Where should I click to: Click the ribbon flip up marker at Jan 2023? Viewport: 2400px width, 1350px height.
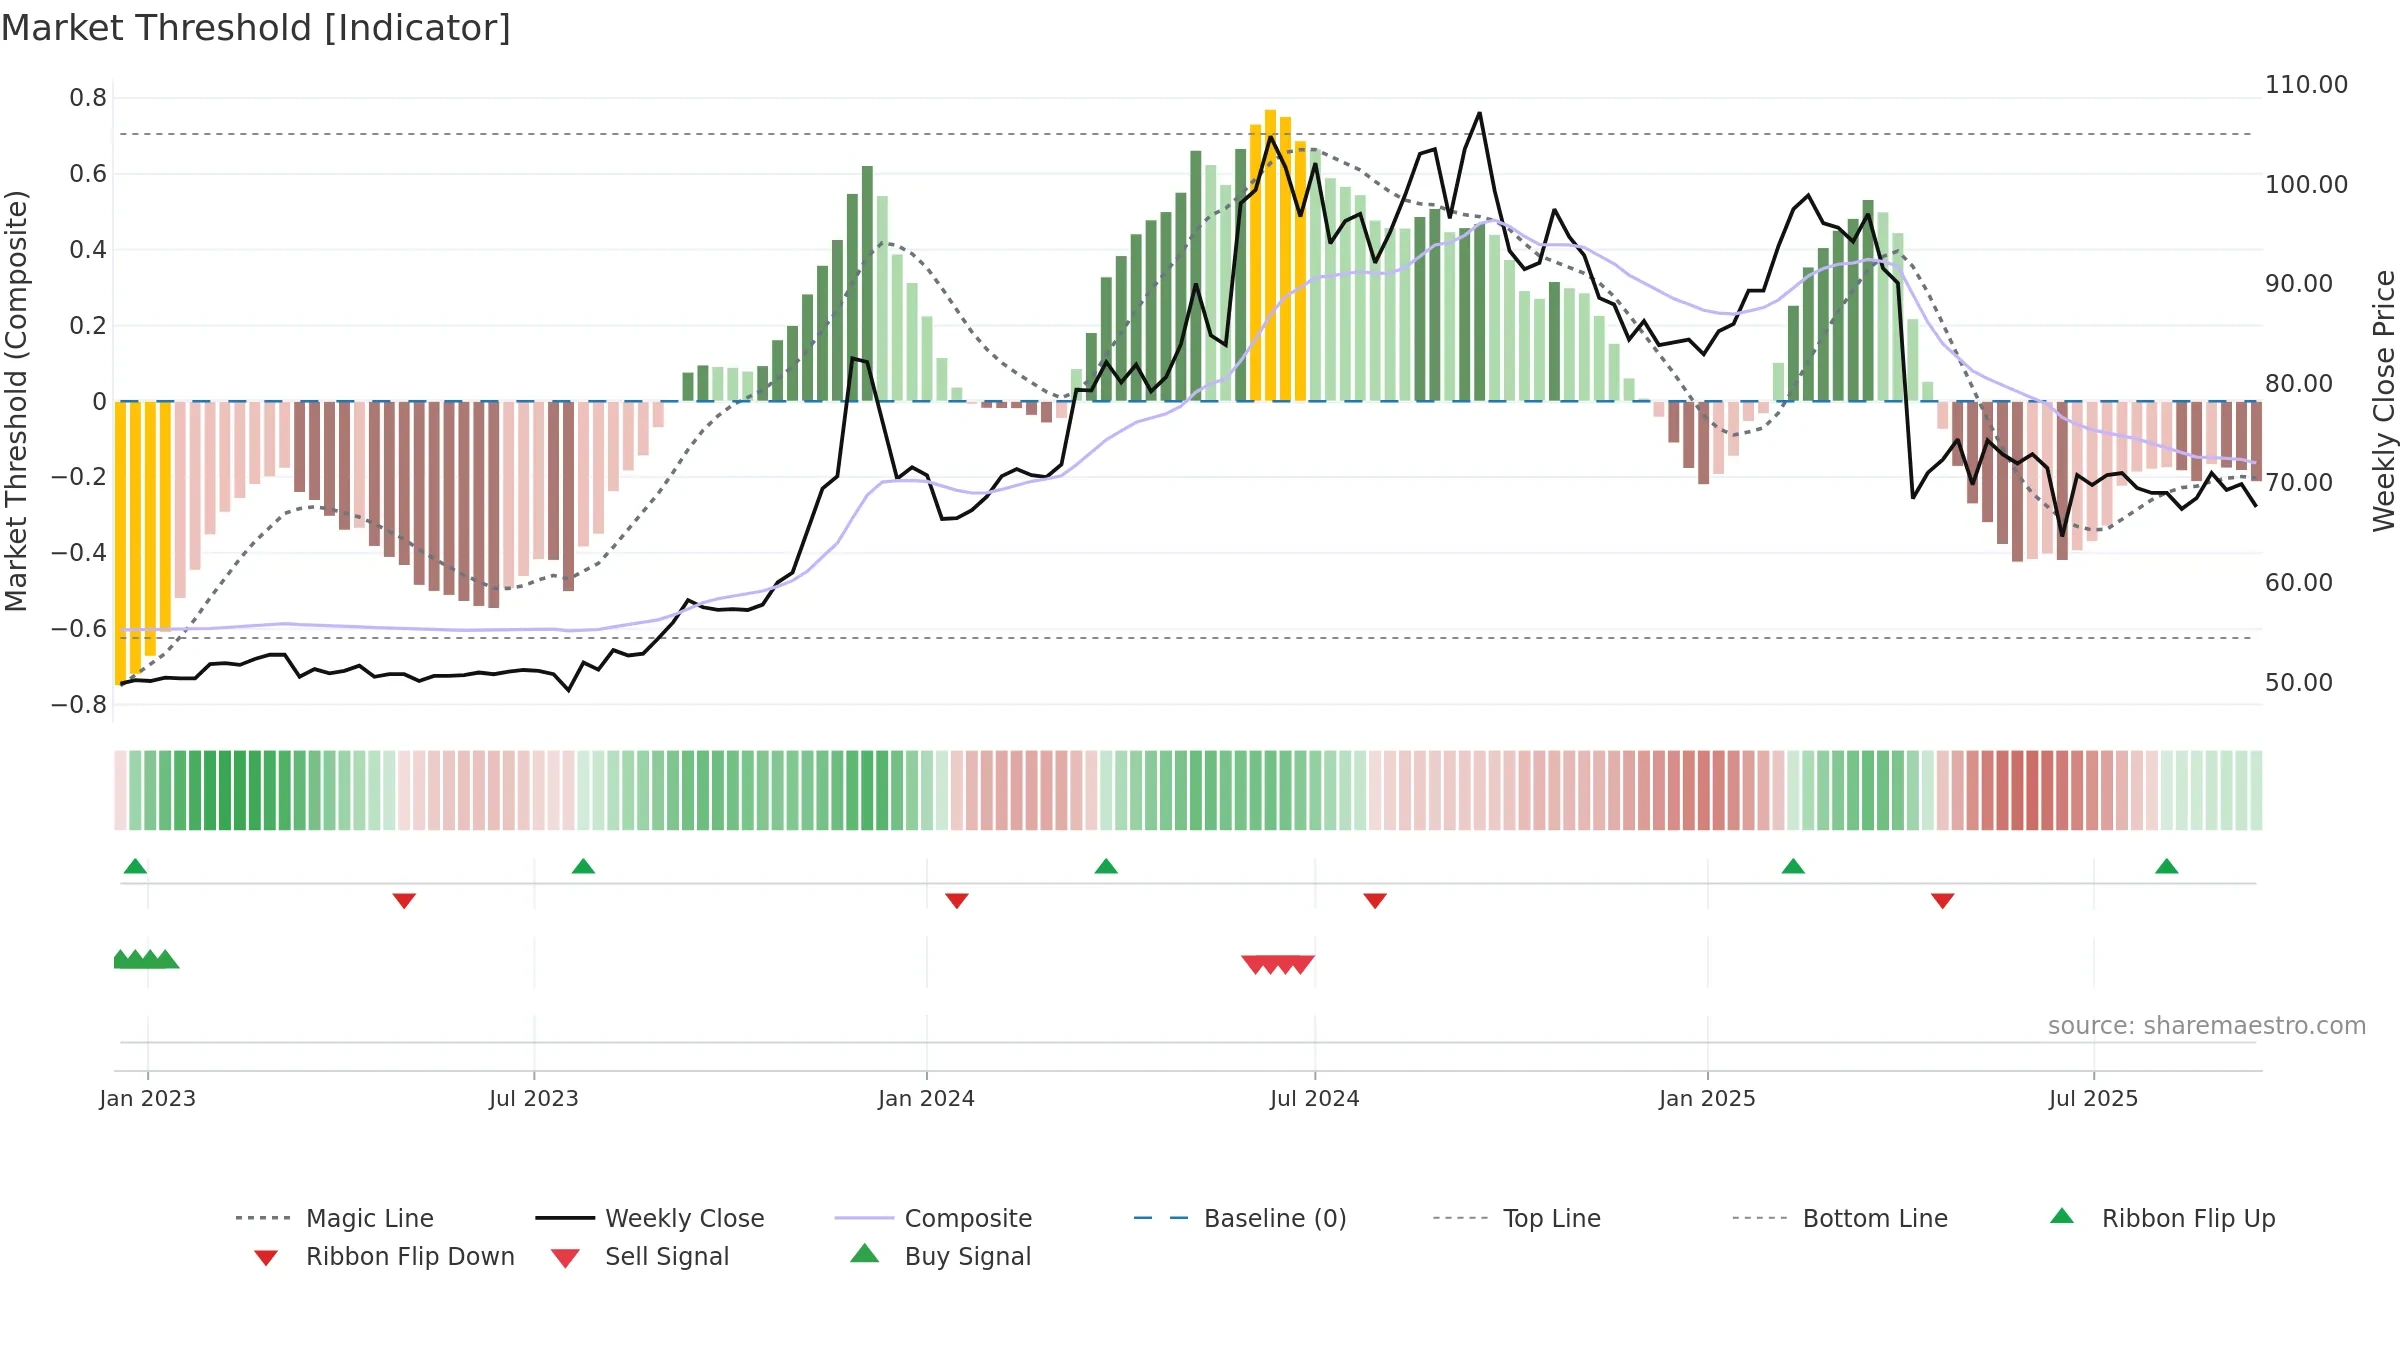[x=135, y=866]
